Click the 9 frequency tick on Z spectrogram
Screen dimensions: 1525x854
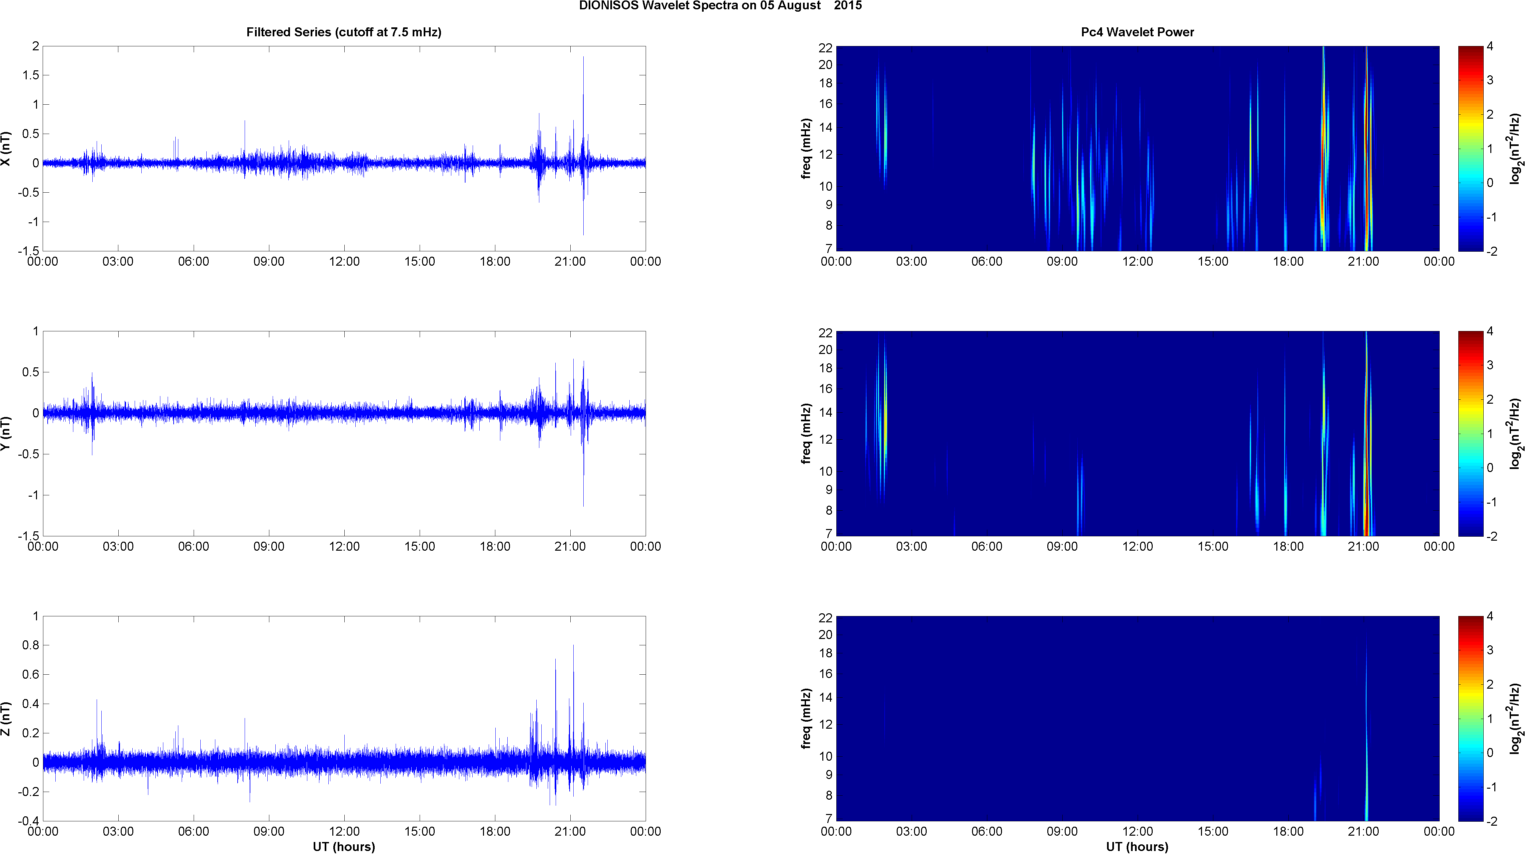(829, 775)
